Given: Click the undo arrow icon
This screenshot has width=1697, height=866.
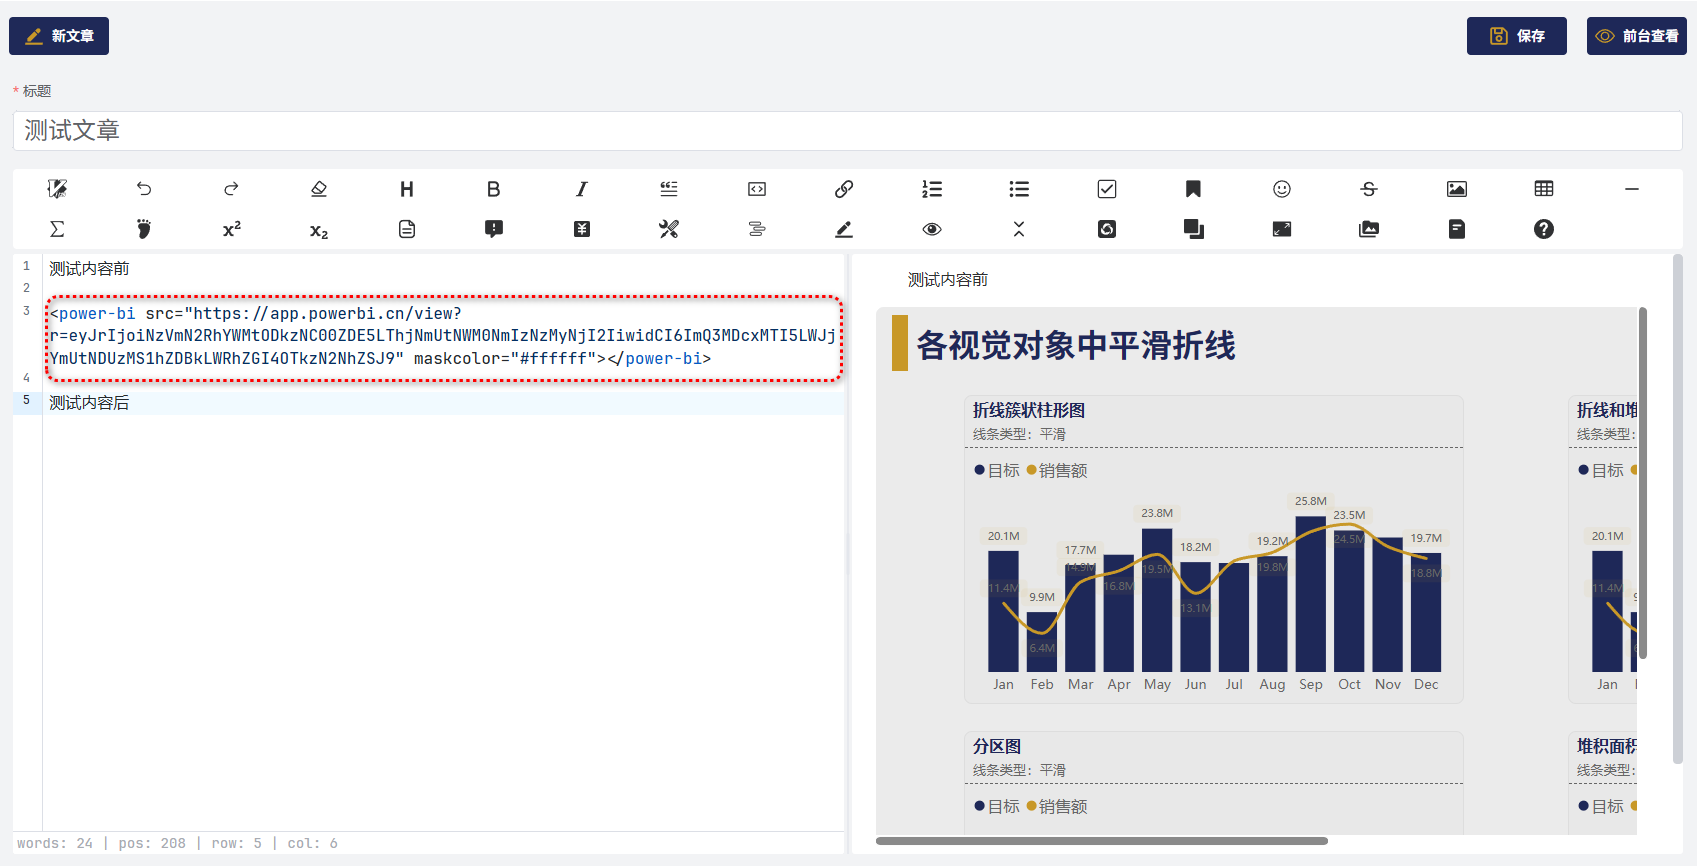Looking at the screenshot, I should coord(144,189).
